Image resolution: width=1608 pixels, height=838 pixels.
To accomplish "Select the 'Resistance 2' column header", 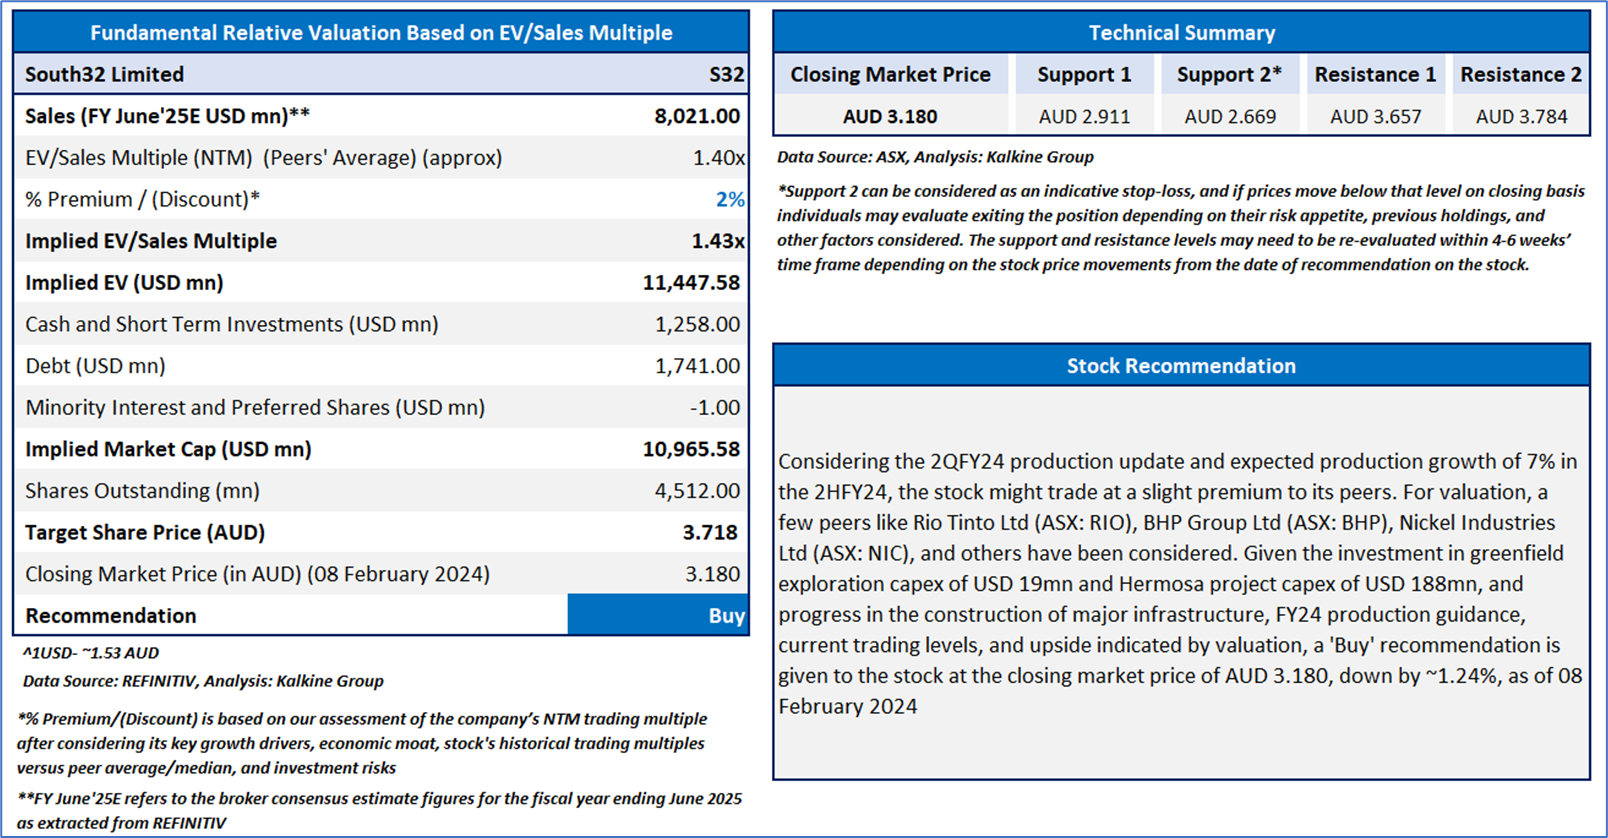I will (1521, 74).
